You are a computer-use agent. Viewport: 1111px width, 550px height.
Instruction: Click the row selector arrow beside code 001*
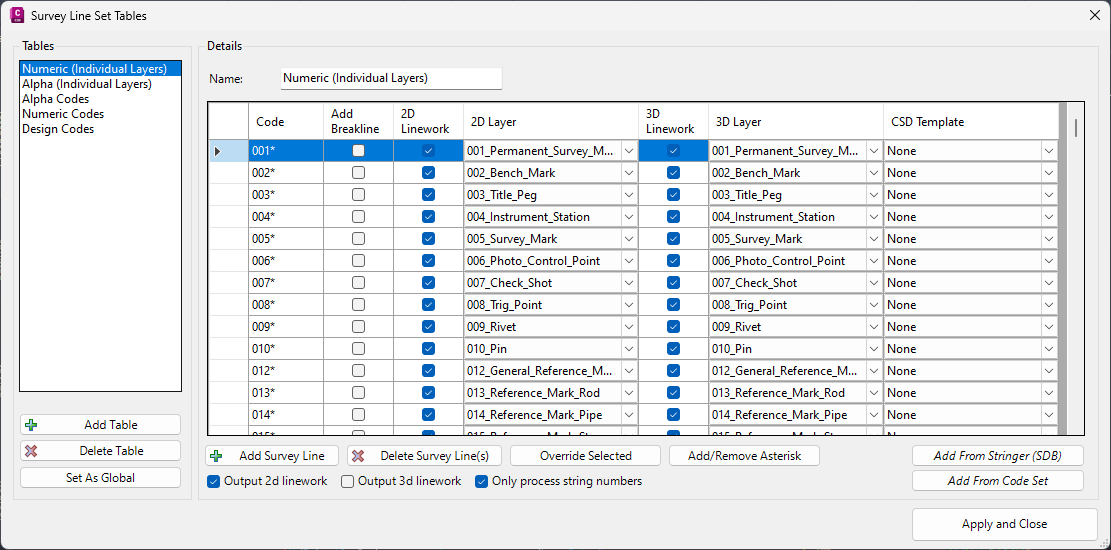coord(217,151)
